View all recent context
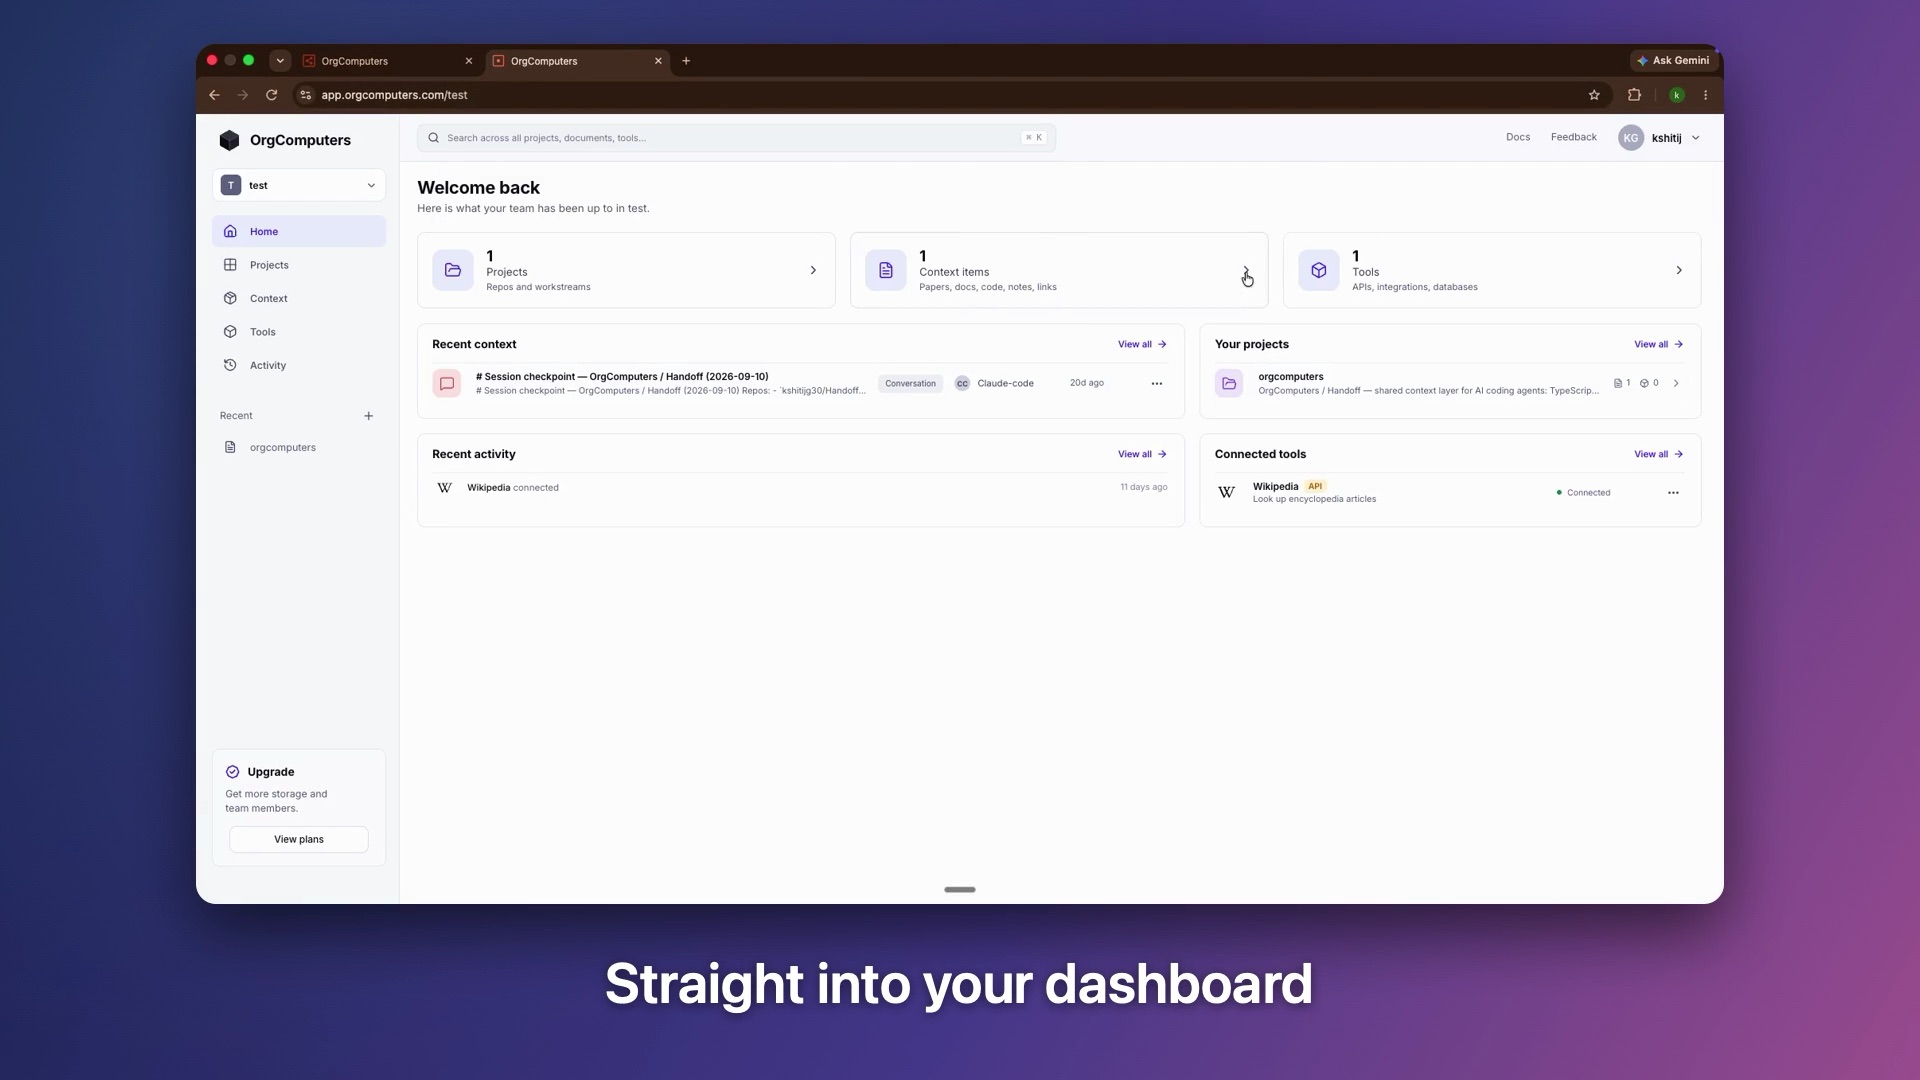The width and height of the screenshot is (1920, 1080). (x=1141, y=344)
